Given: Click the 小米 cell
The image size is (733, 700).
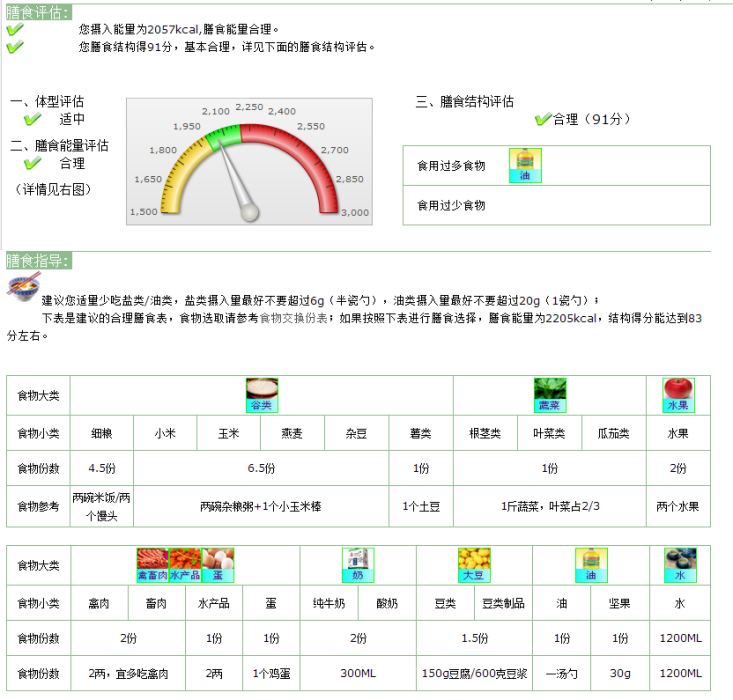Looking at the screenshot, I should [x=165, y=433].
